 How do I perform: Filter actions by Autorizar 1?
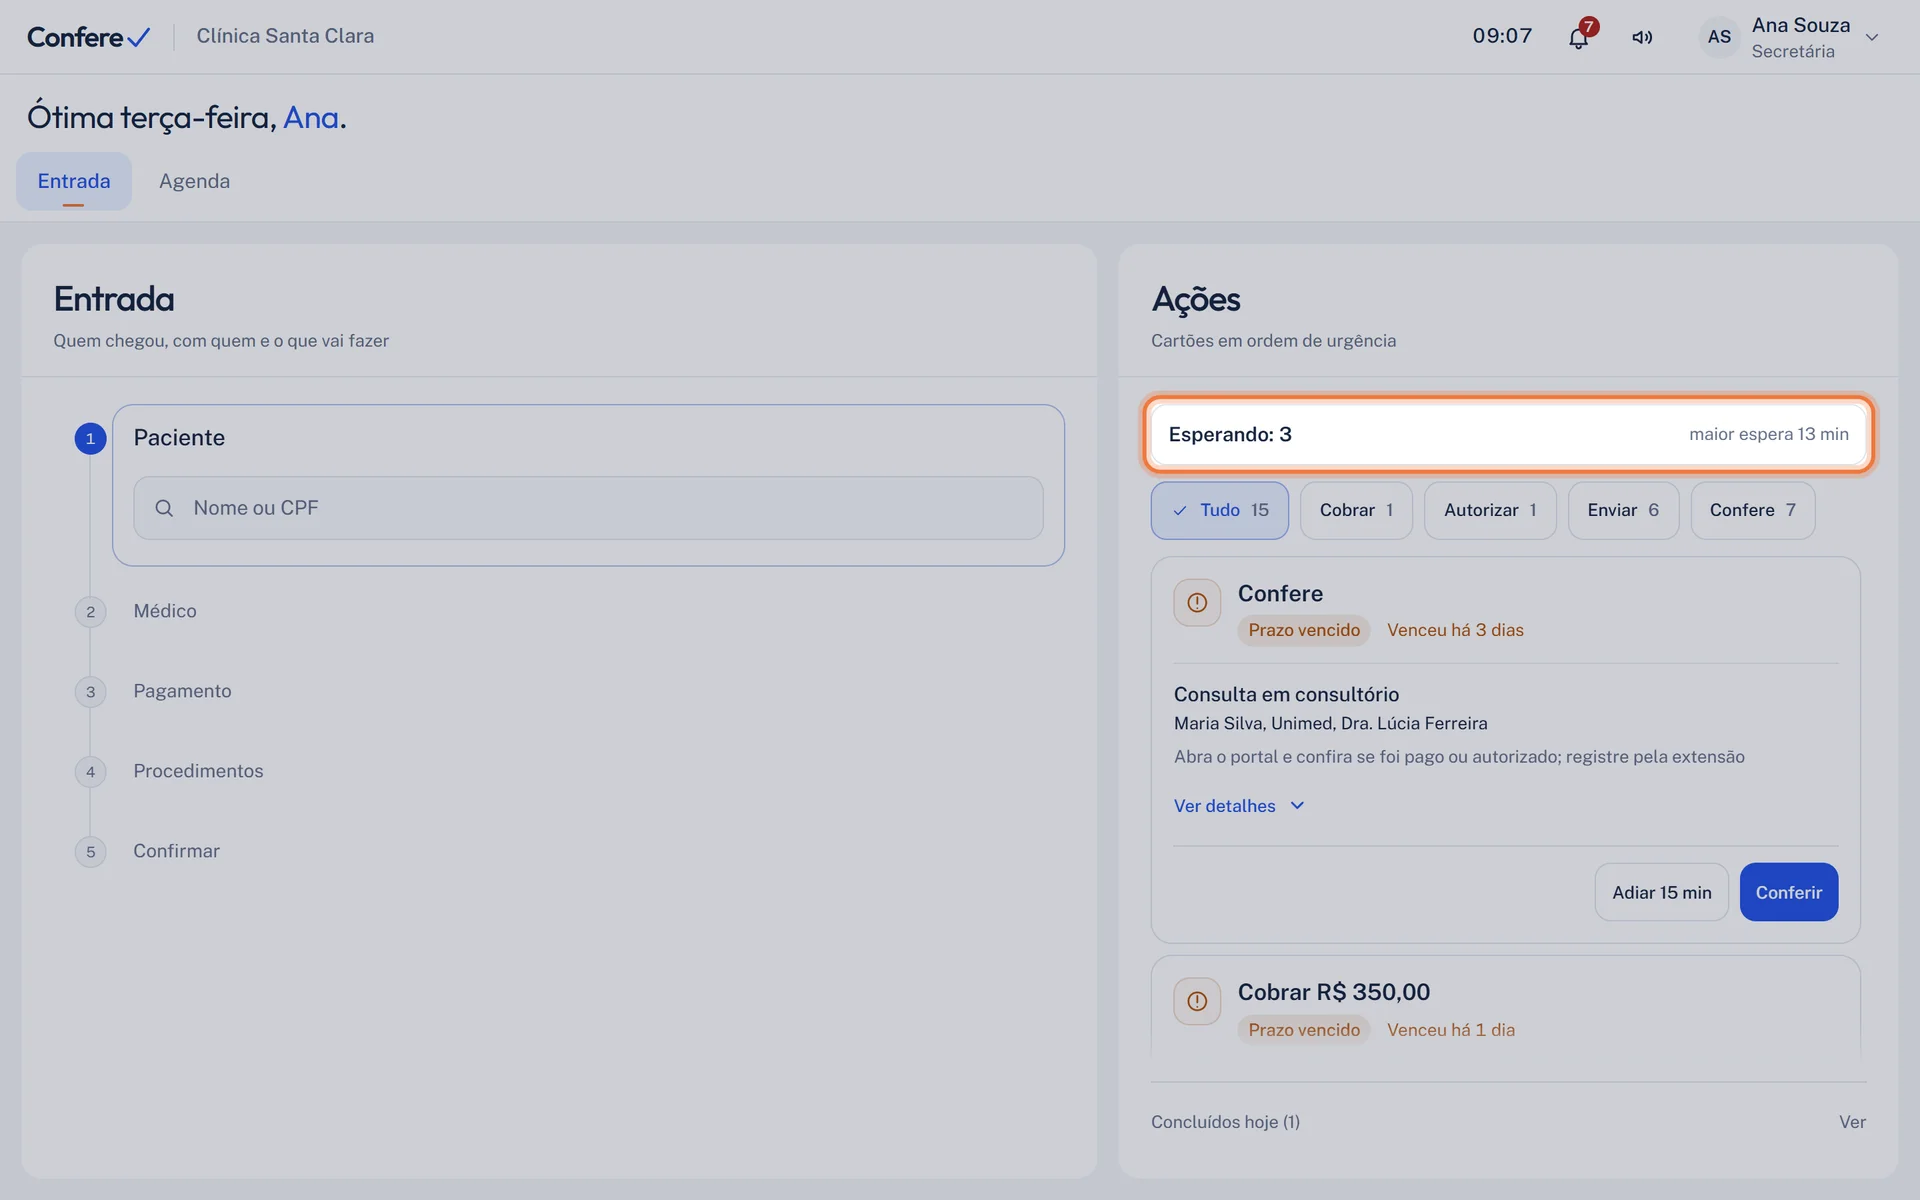click(1490, 510)
